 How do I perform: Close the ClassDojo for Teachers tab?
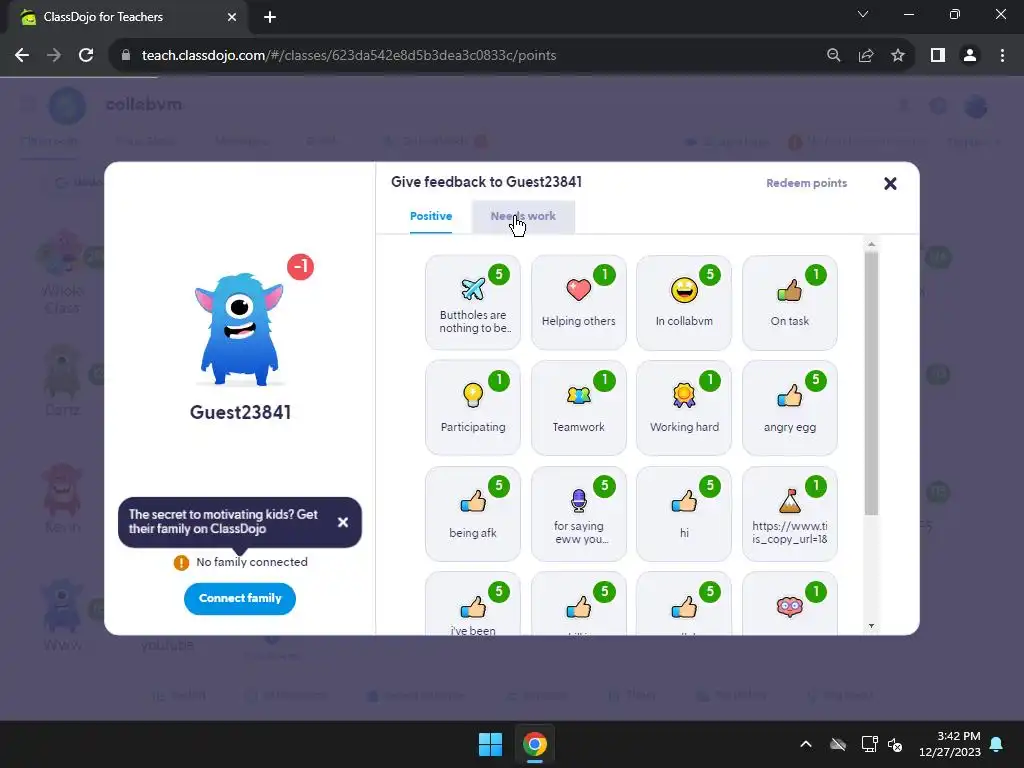coord(232,17)
